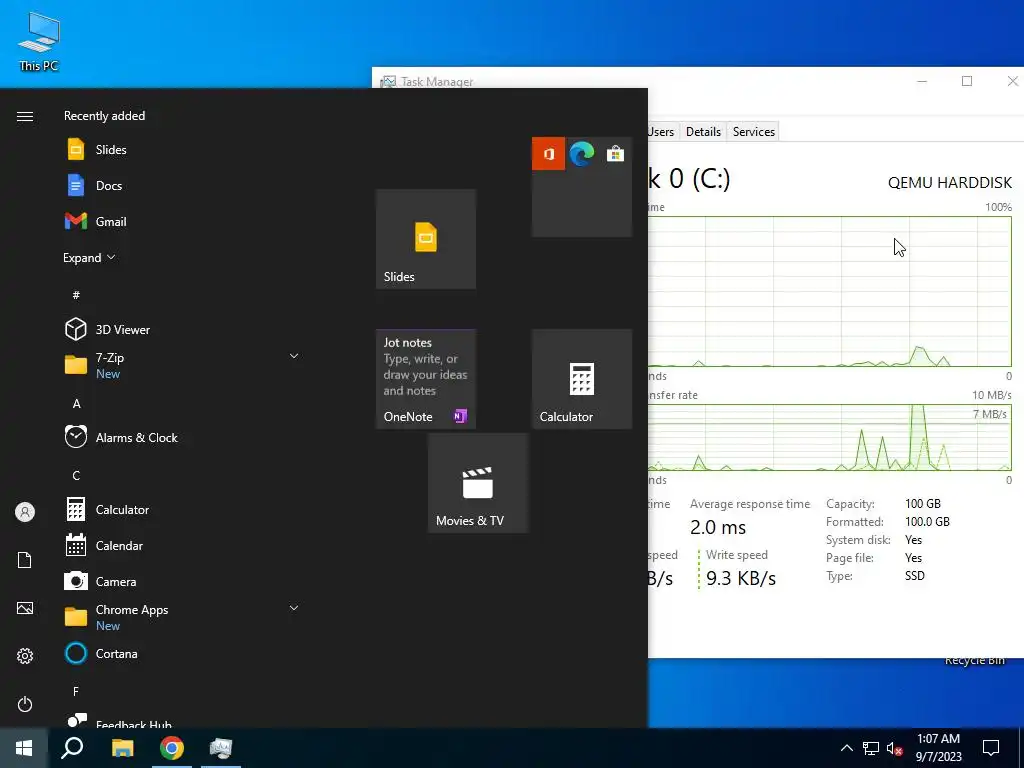Click the taskbar search icon

coord(72,748)
